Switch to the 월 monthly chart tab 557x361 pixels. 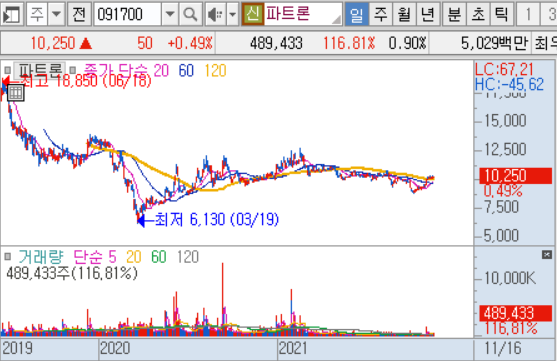[x=404, y=14]
